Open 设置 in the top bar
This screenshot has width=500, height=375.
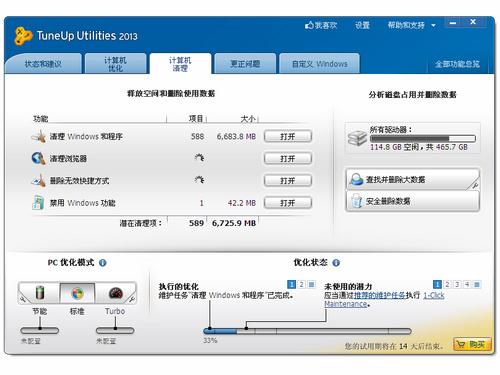click(x=362, y=25)
